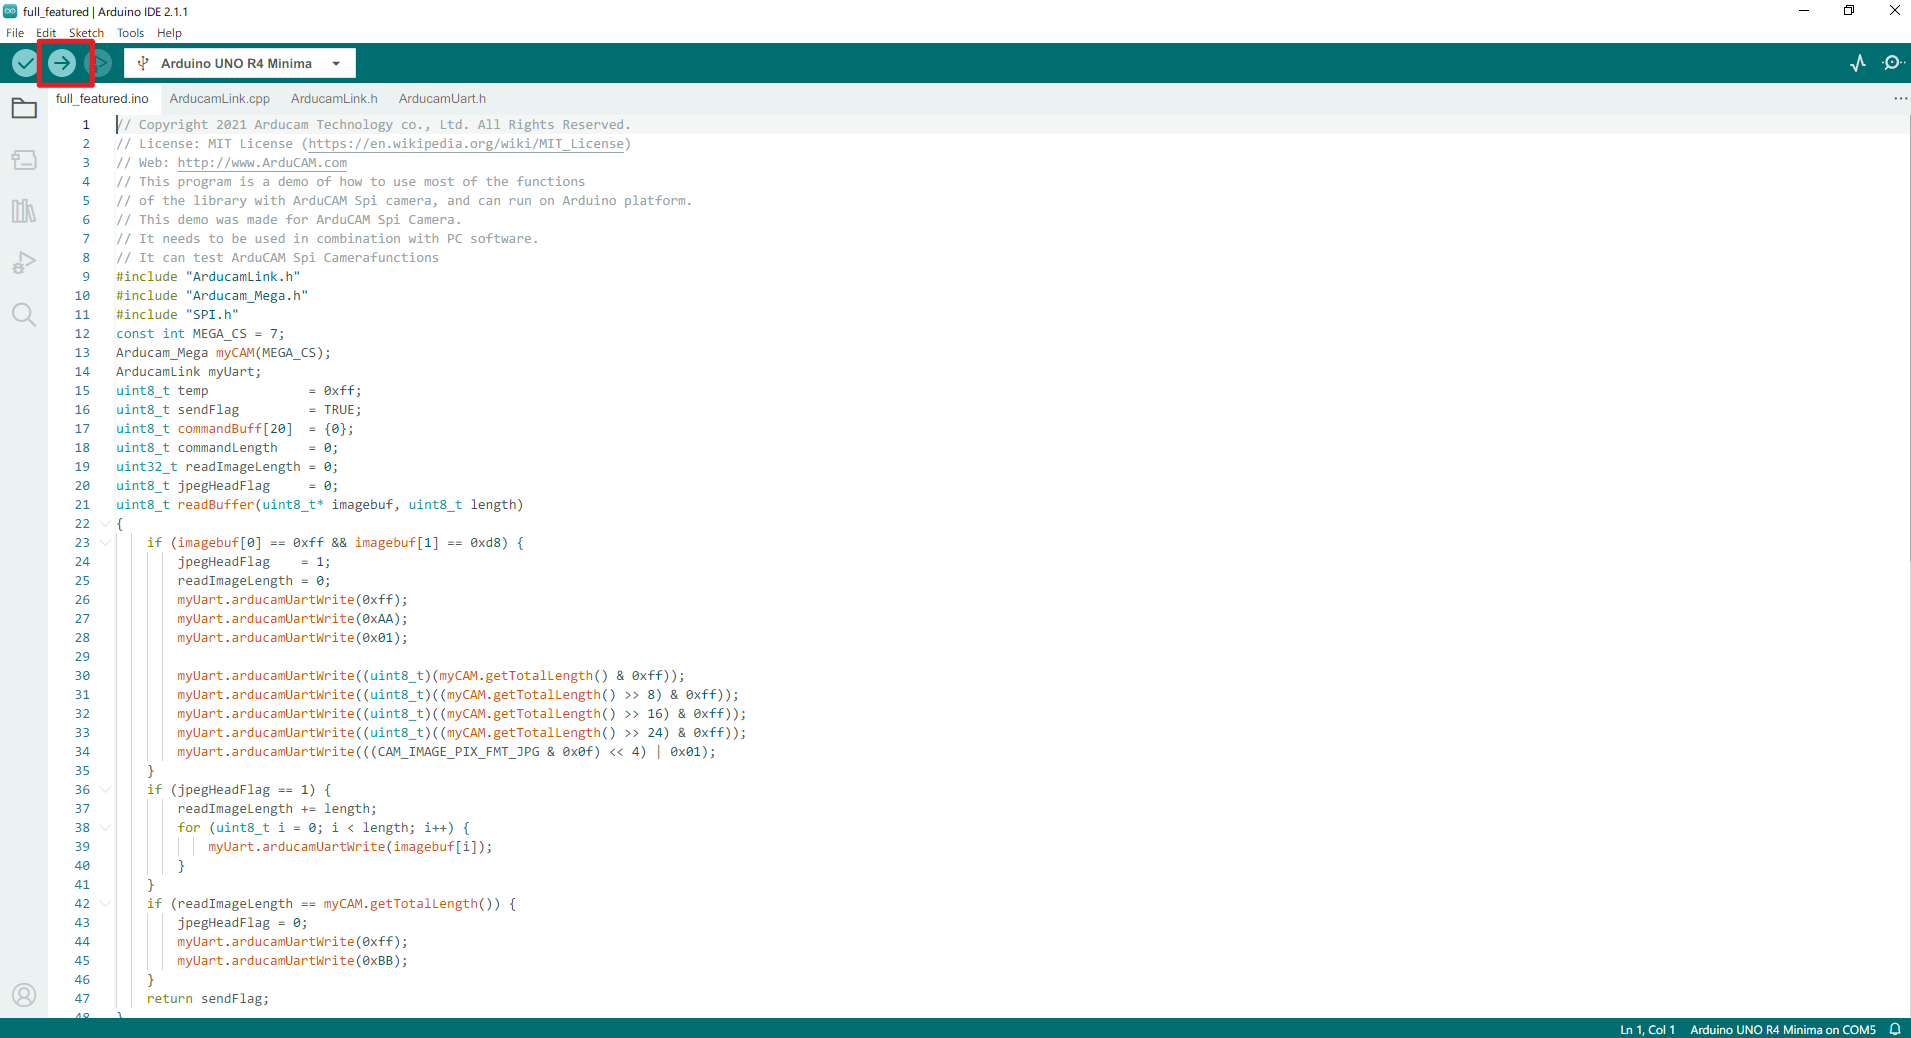Open the Boards Manager sidebar
Screen dimensions: 1911x1038
tap(24, 160)
